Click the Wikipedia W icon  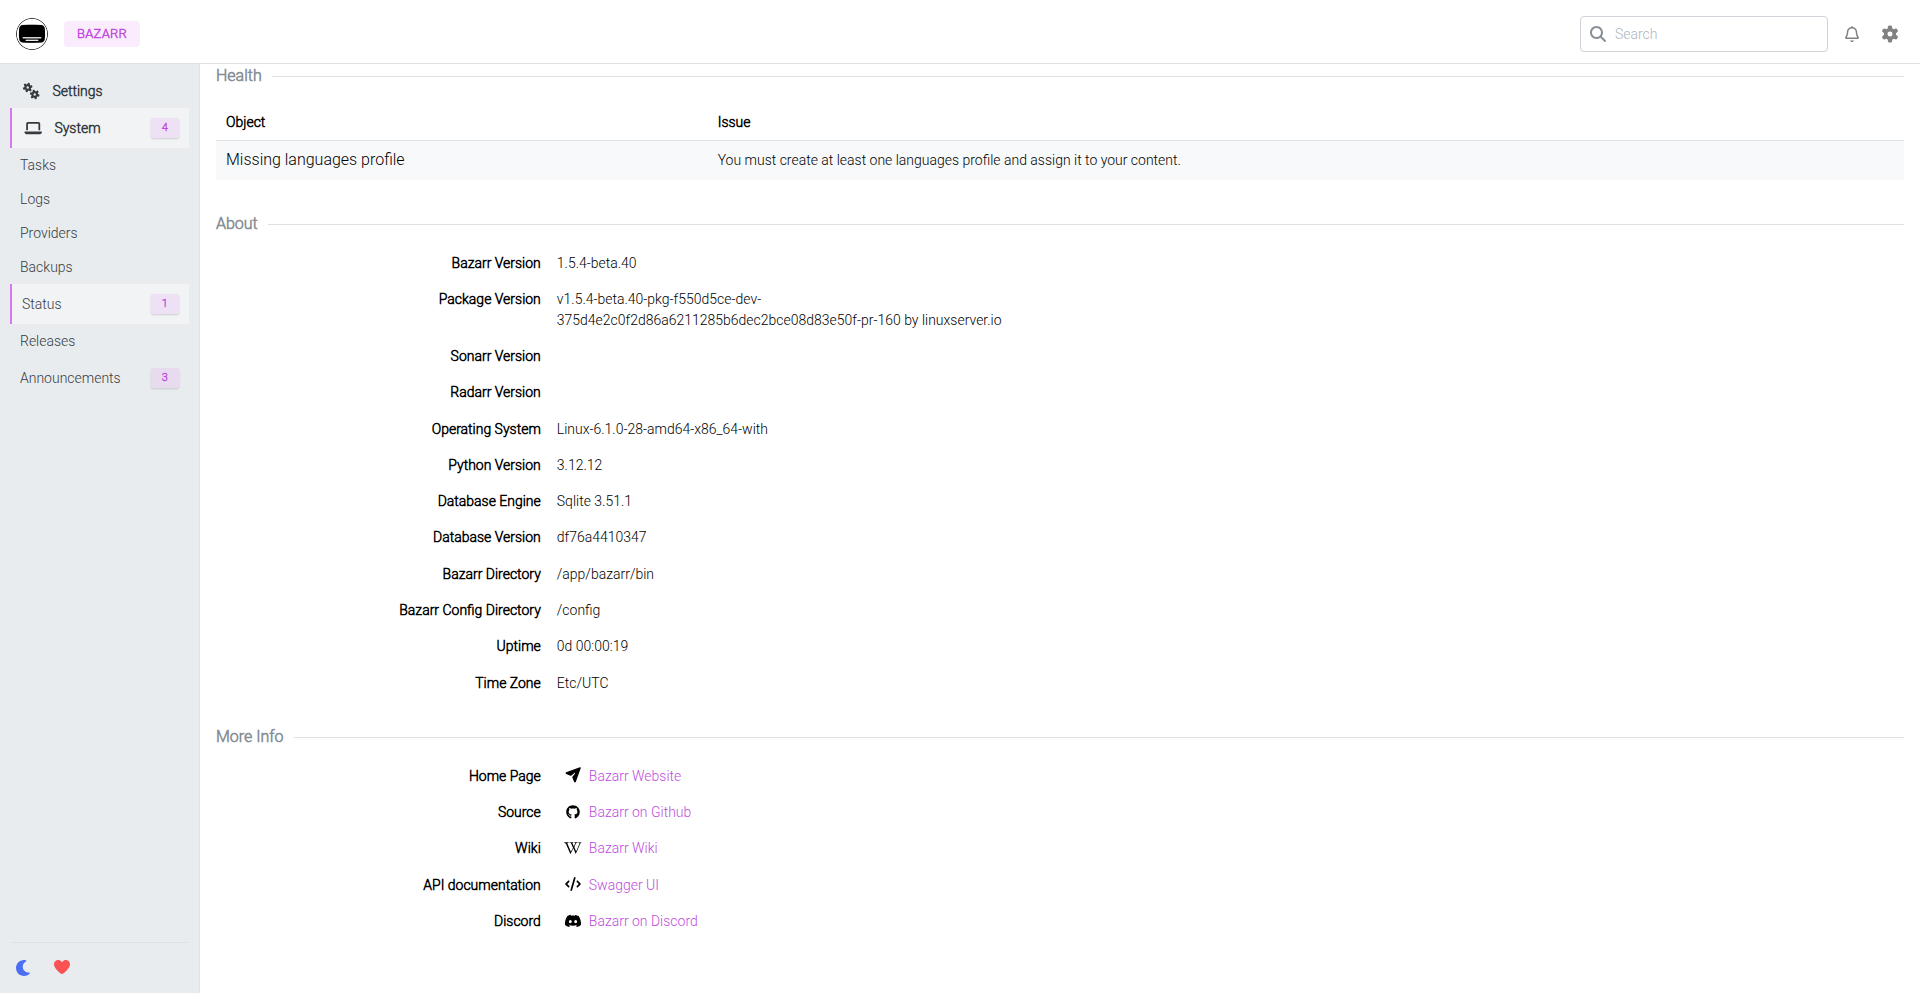tap(573, 848)
